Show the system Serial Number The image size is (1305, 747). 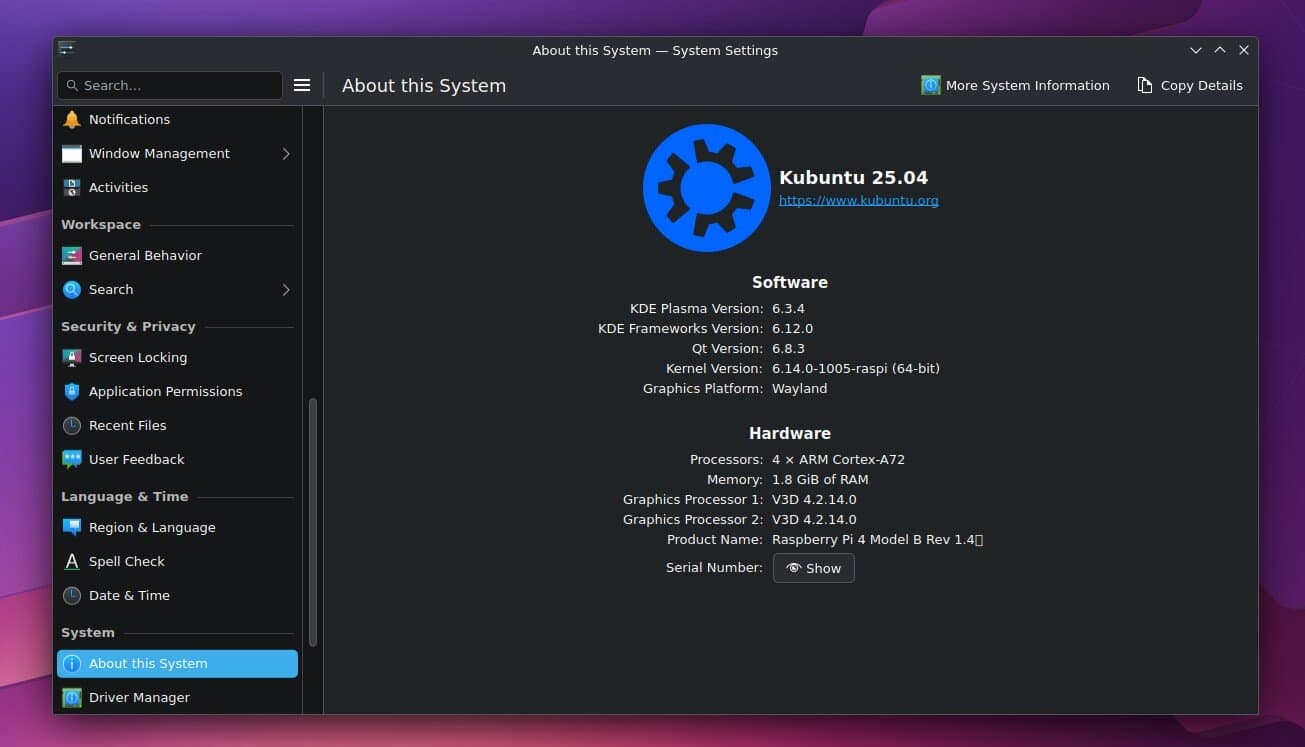tap(813, 567)
